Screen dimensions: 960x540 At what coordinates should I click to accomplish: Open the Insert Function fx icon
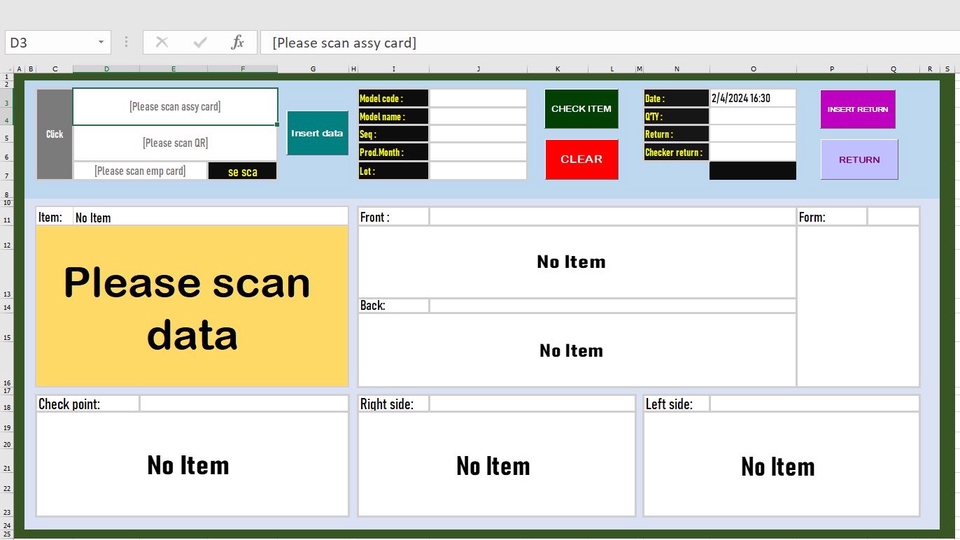[238, 42]
